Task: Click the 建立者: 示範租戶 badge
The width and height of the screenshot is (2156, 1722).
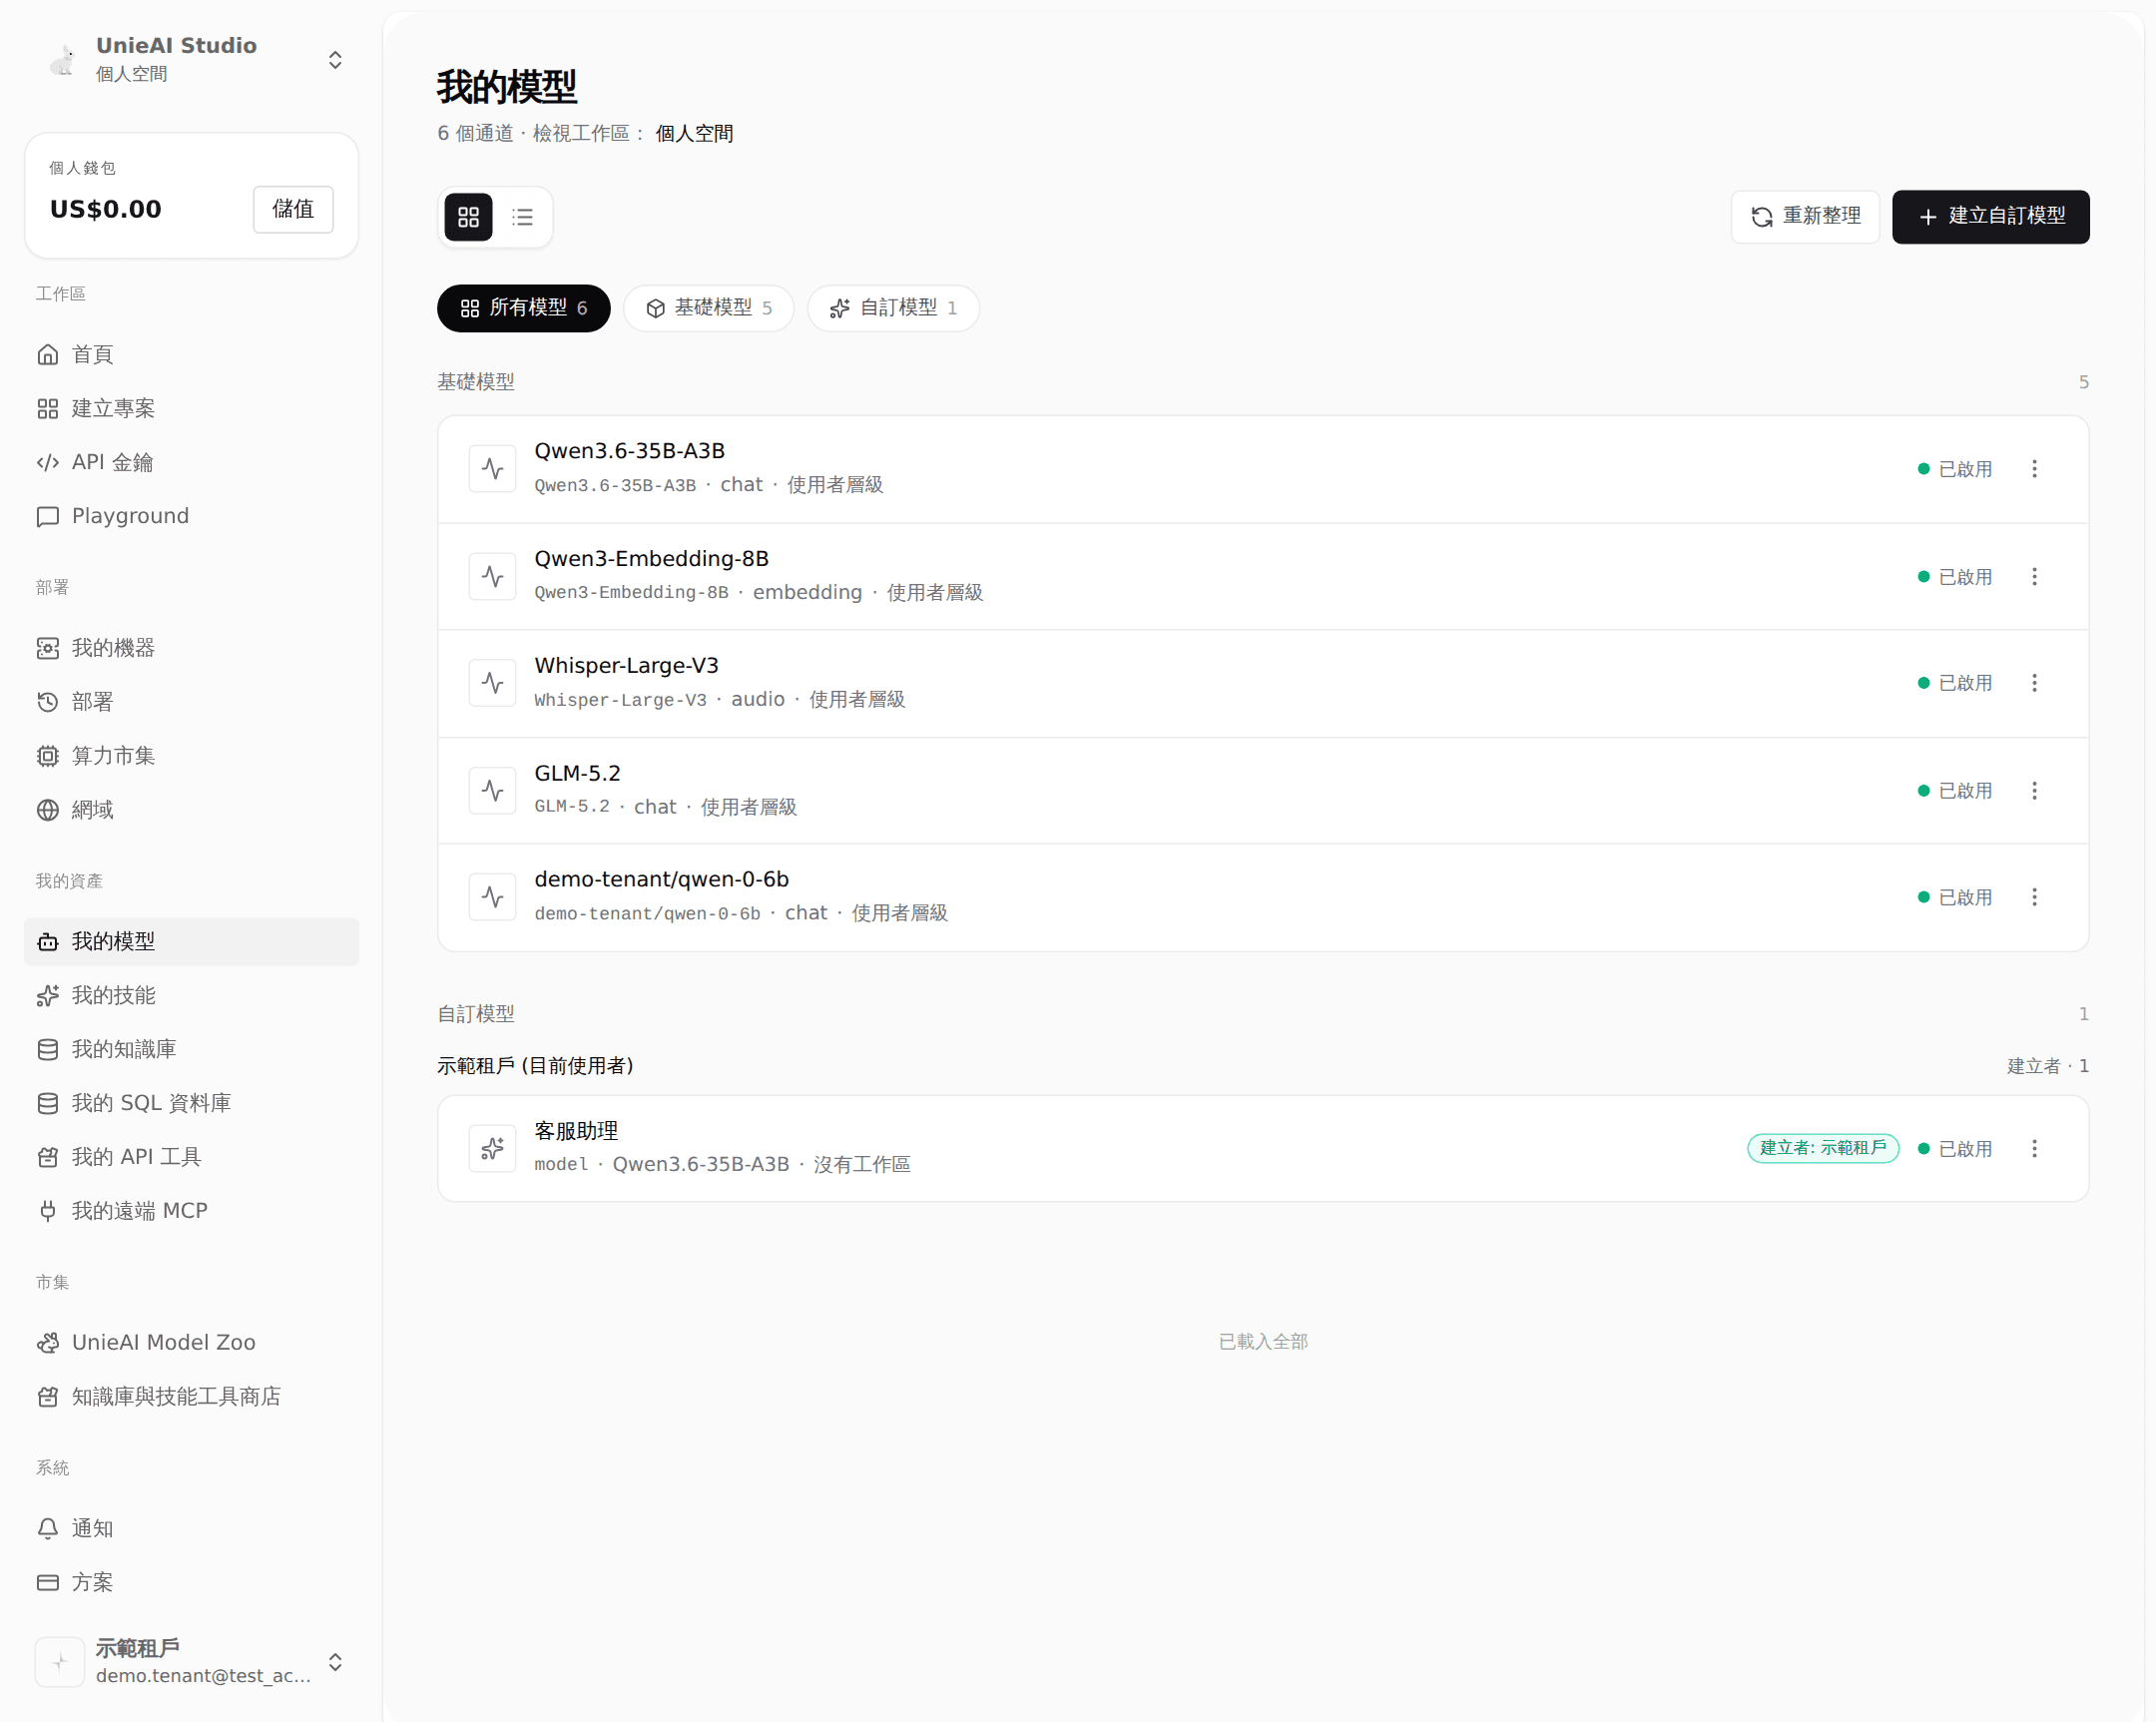Action: [x=1822, y=1148]
